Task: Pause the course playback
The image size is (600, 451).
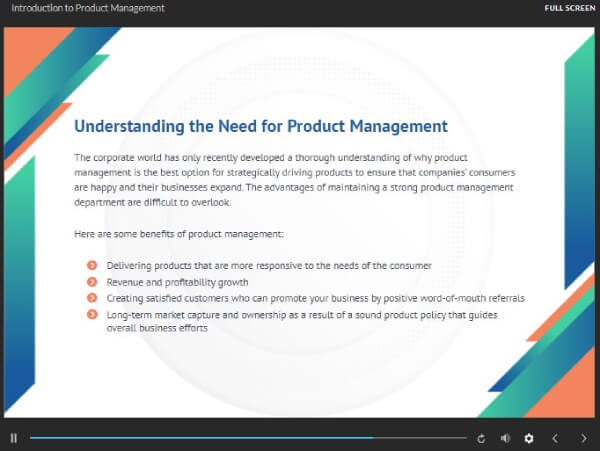Action: pos(14,438)
